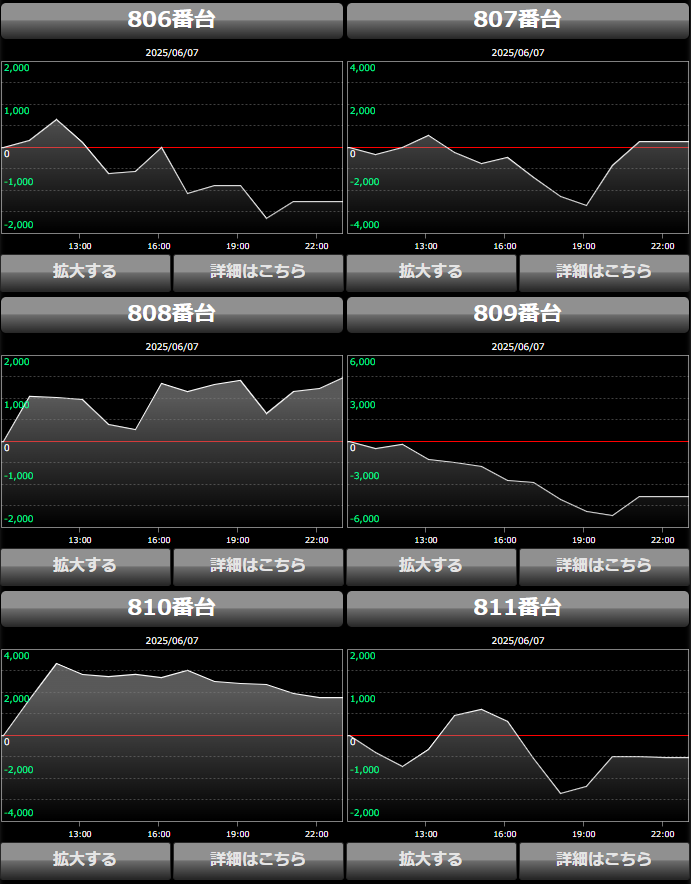This screenshot has width=691, height=884.
Task: Click the 2025/06/07 date above 809番台 graph
Action: click(518, 347)
